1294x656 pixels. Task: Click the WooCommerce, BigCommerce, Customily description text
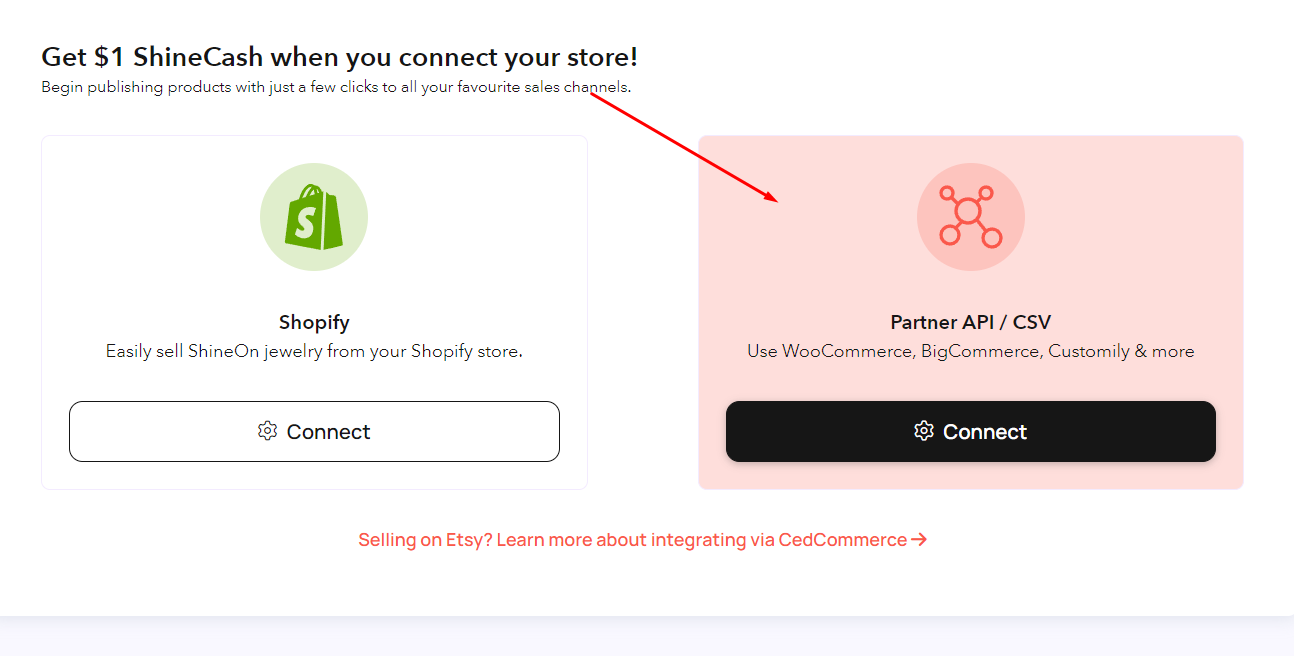click(x=970, y=352)
